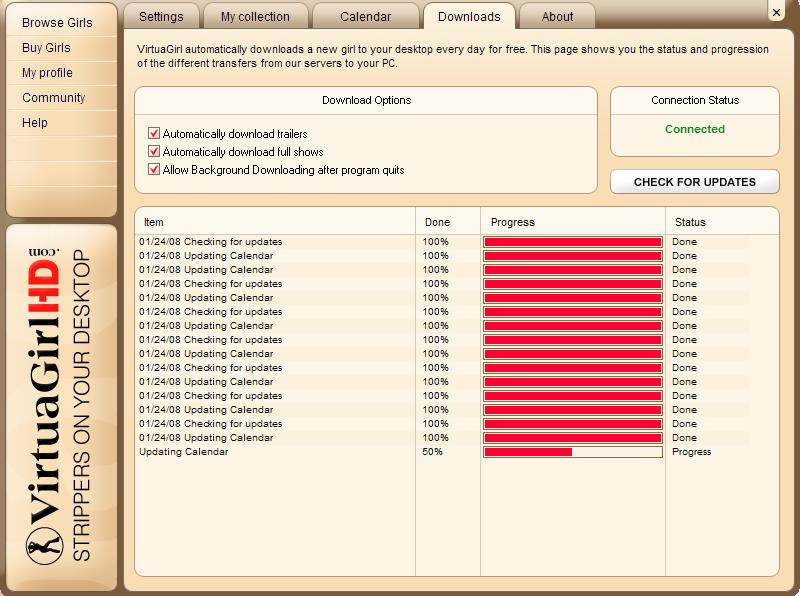The width and height of the screenshot is (800, 596).
Task: Click the green Connected status text
Action: point(694,129)
